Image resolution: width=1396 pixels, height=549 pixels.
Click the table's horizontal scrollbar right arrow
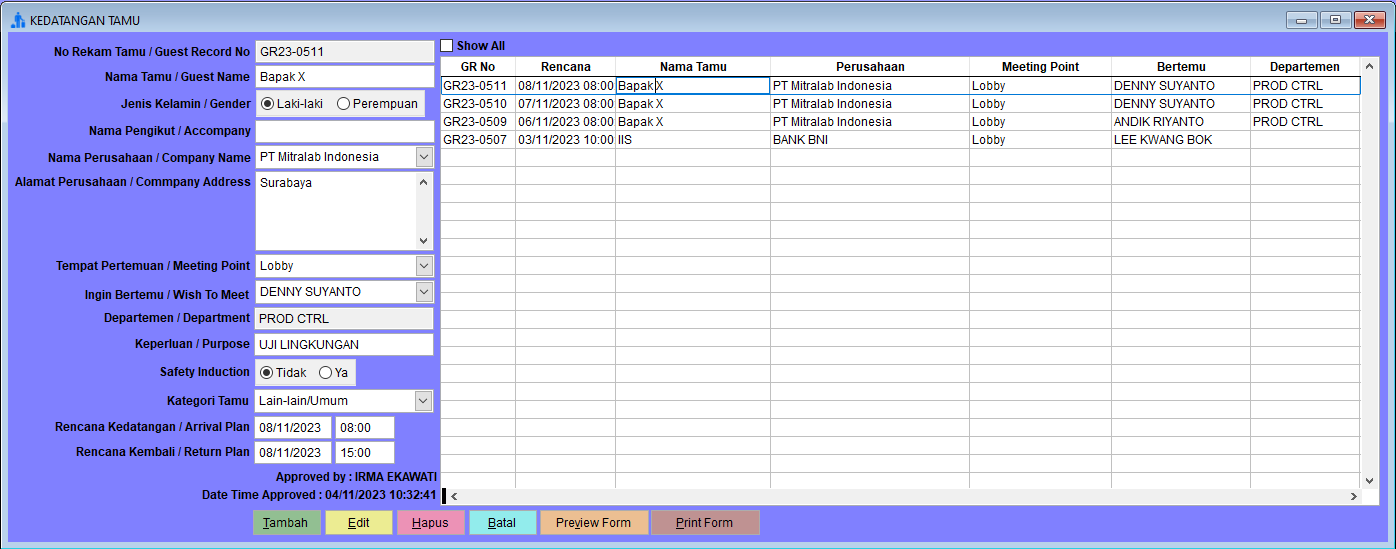[1353, 496]
